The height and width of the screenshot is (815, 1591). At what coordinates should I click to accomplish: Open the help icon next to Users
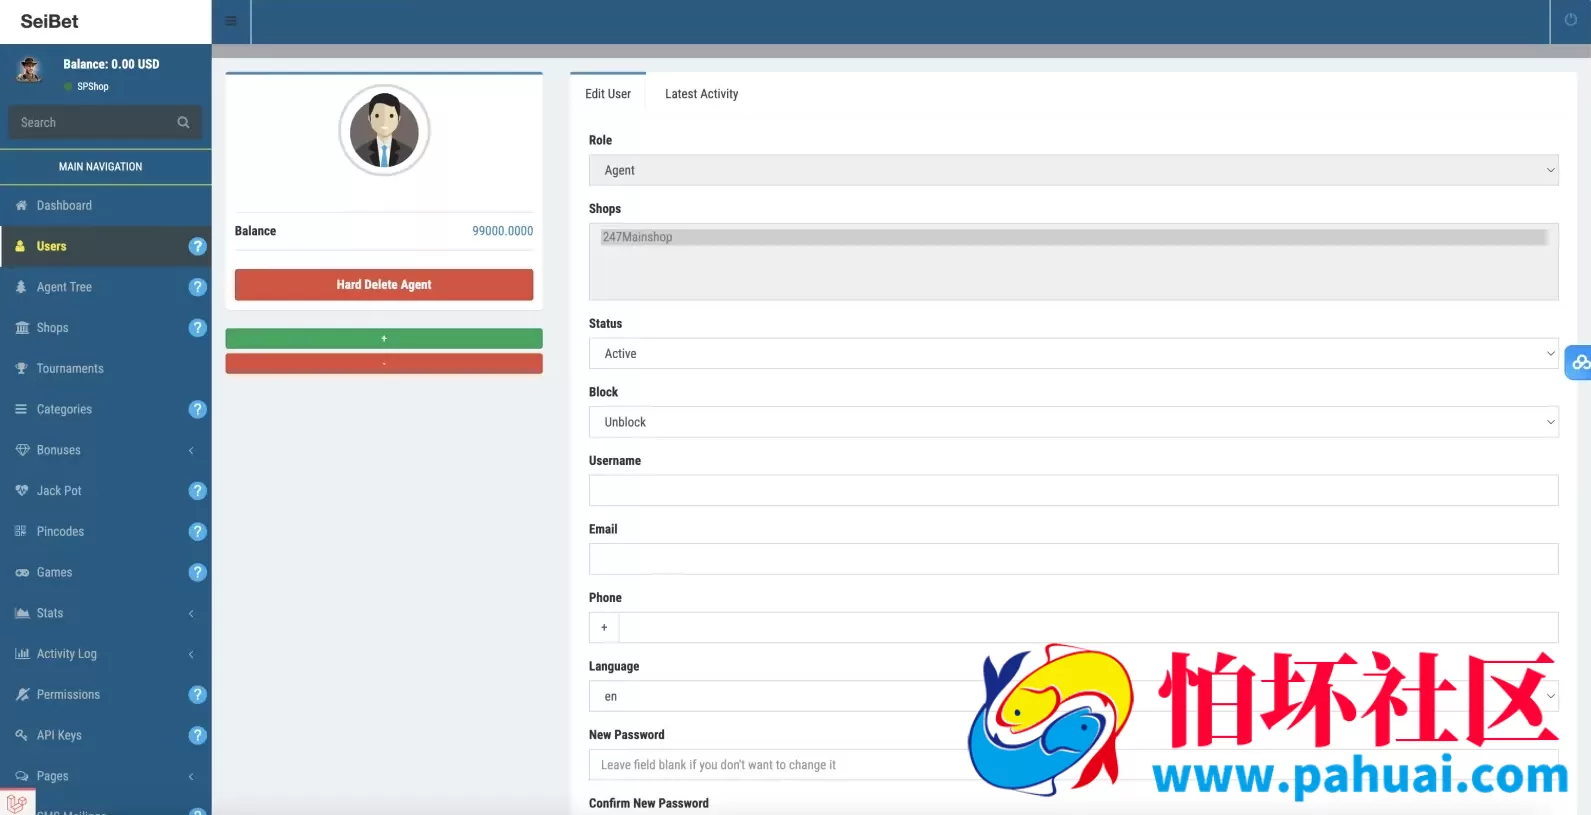(x=198, y=246)
